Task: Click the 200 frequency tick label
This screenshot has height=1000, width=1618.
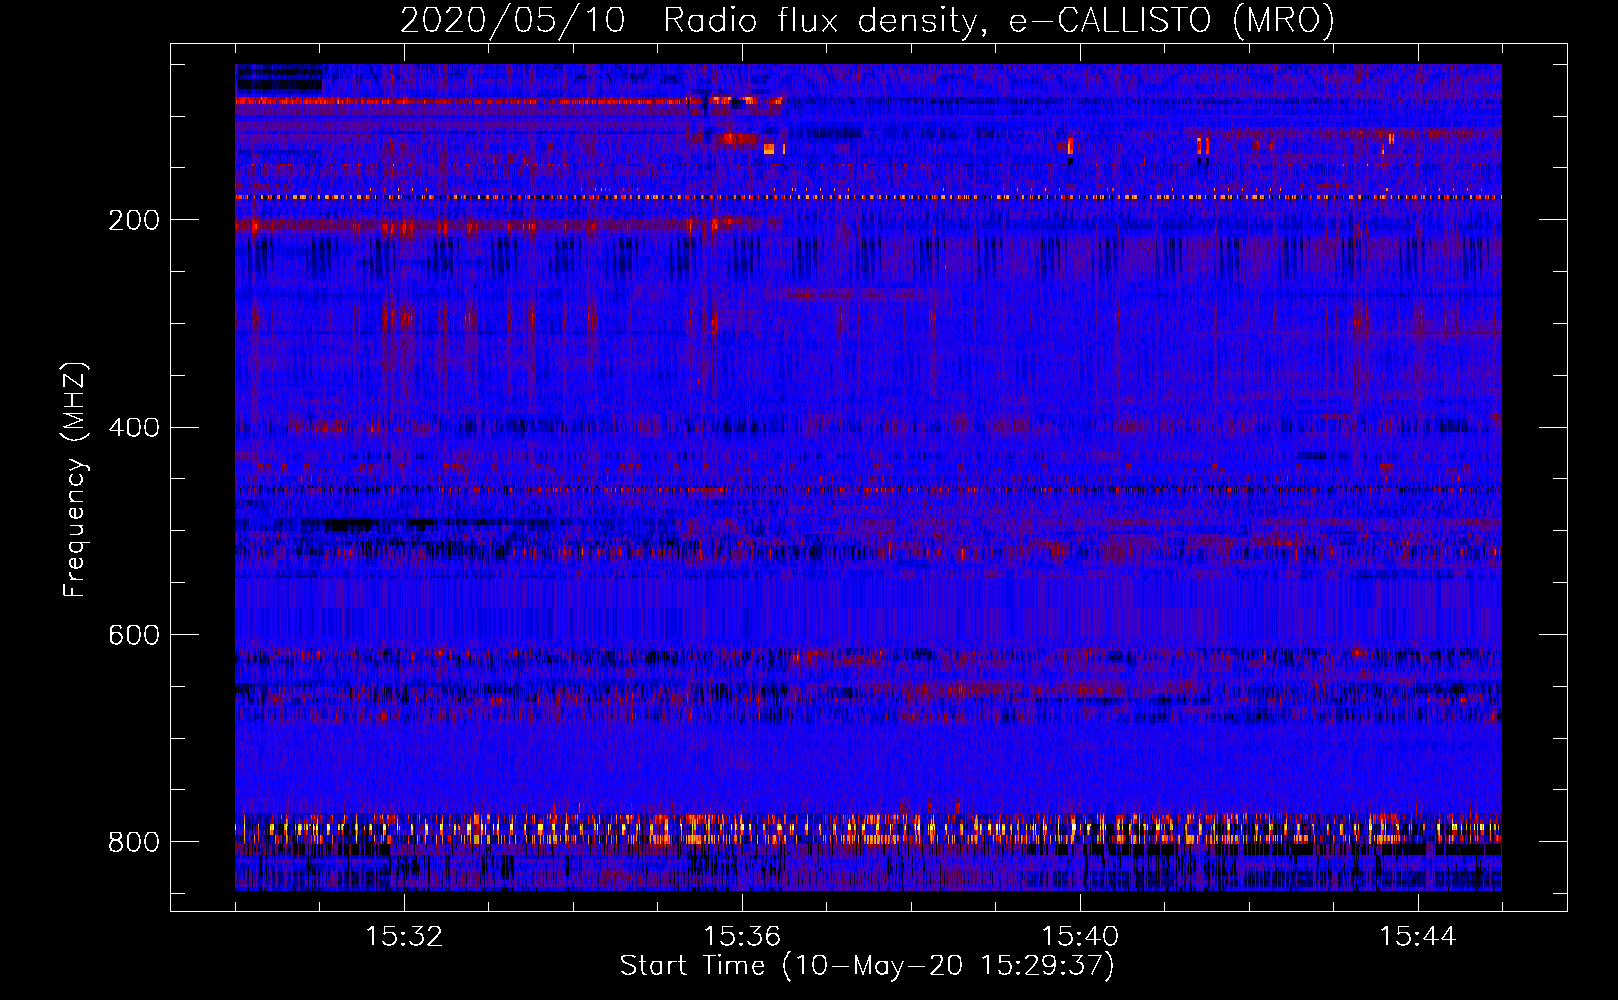Action: click(x=134, y=220)
